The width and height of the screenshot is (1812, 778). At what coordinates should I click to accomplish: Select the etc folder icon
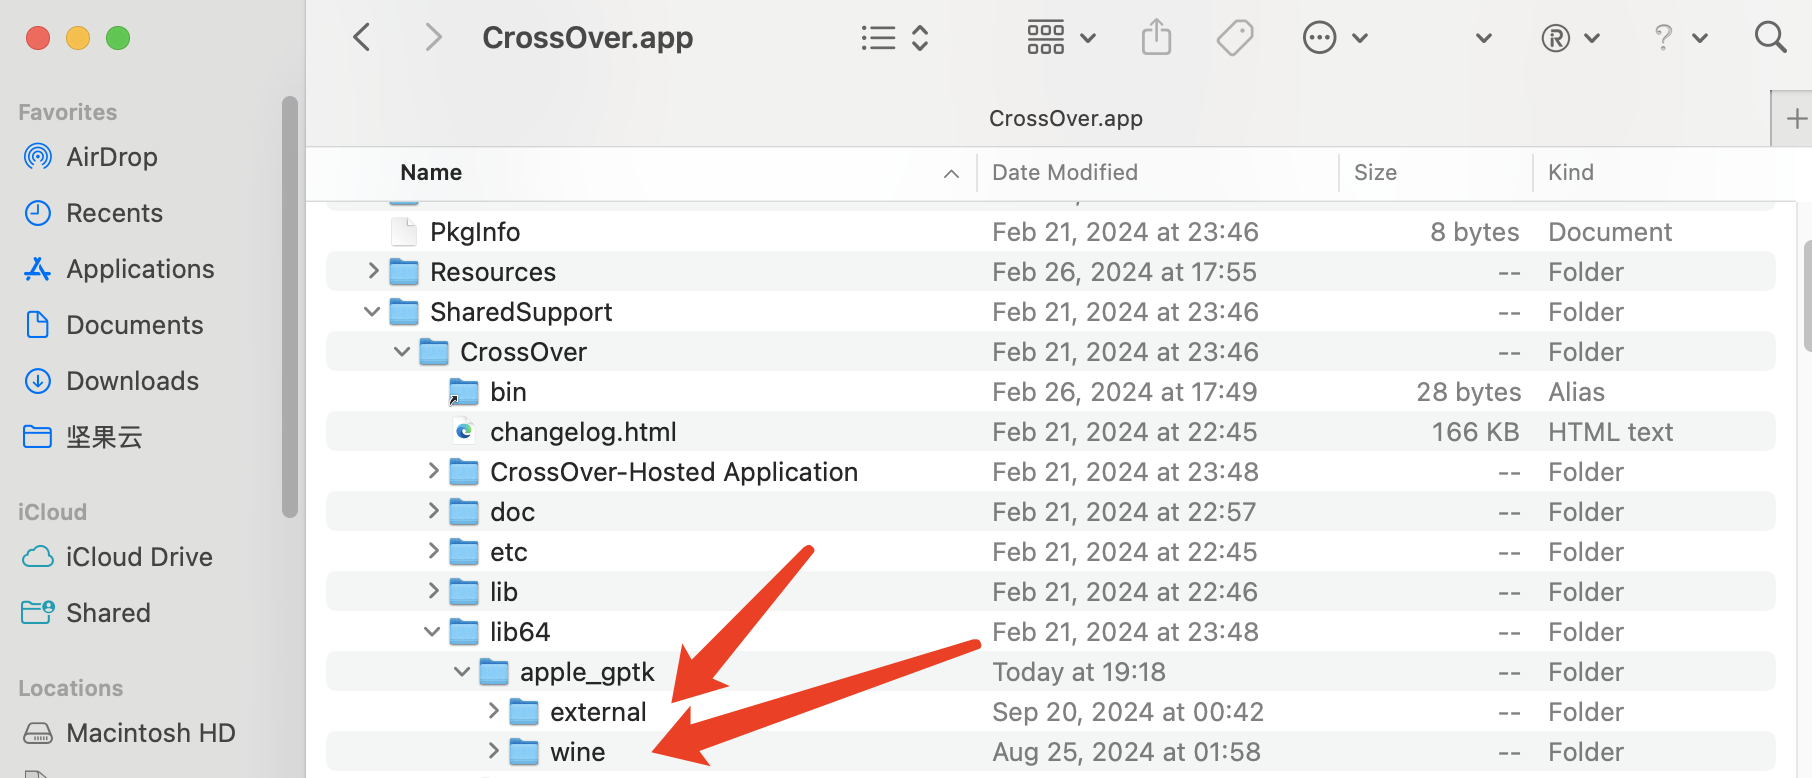464,552
